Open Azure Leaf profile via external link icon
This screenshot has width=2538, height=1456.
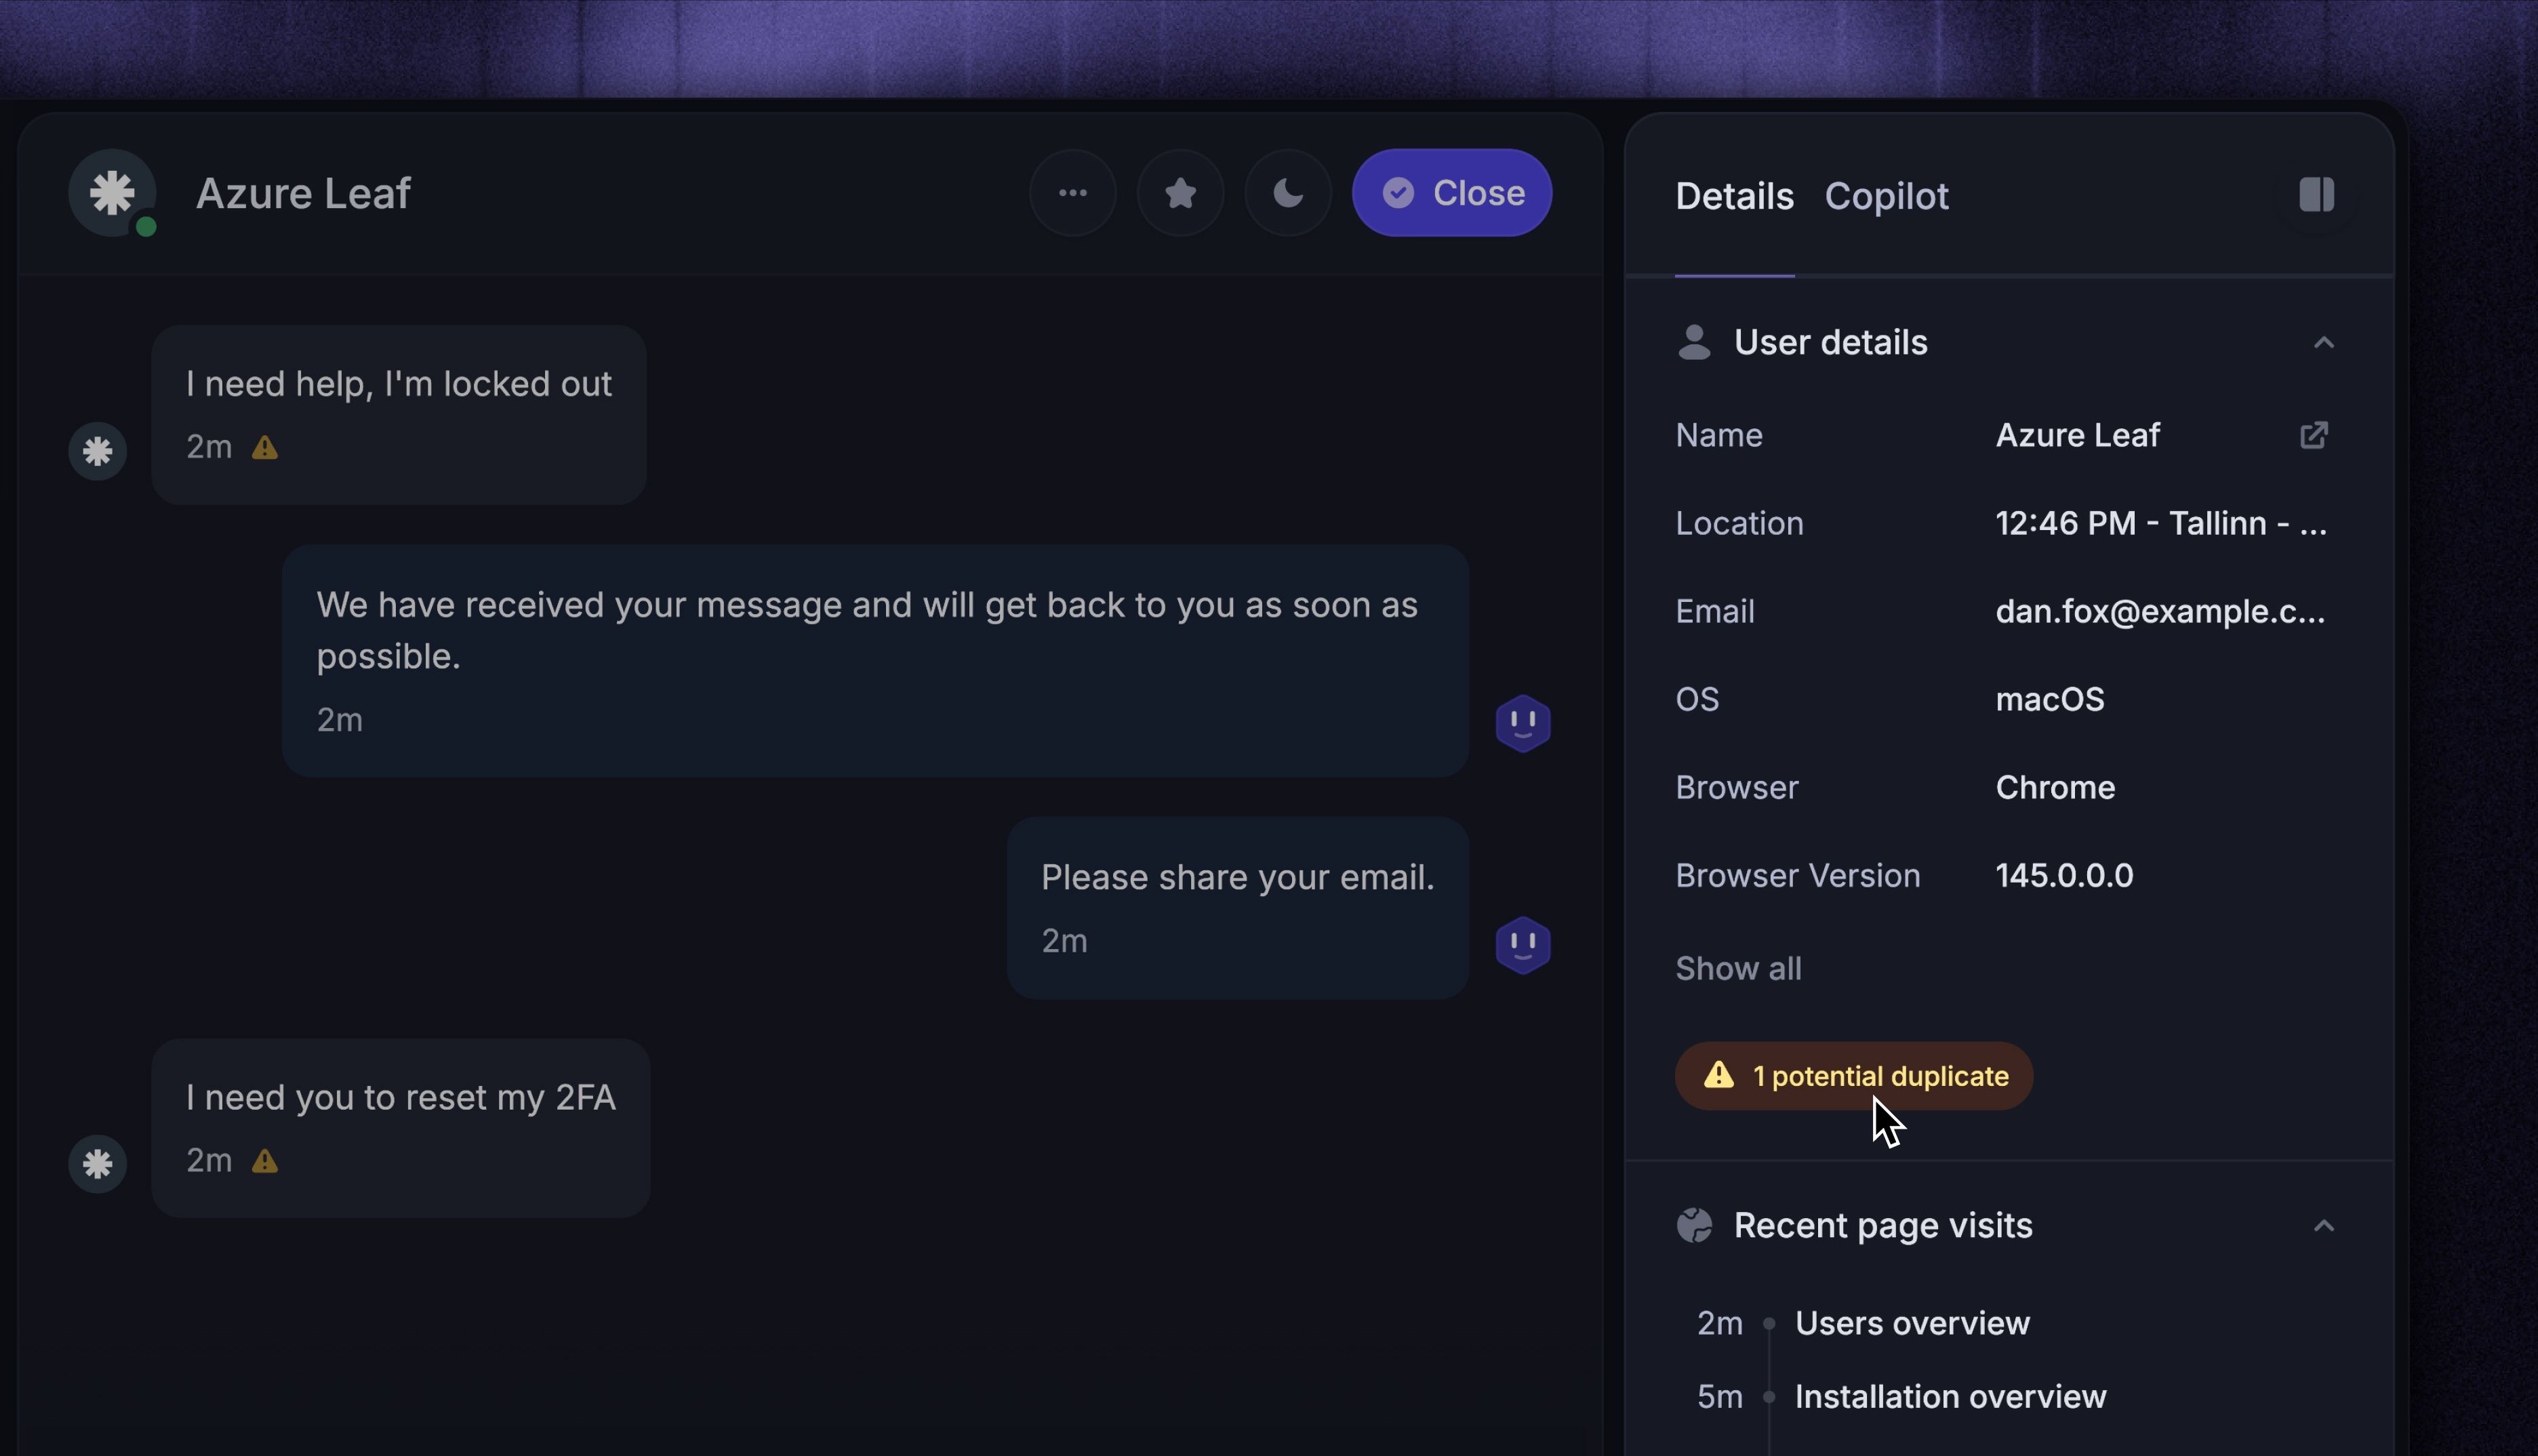(2312, 435)
